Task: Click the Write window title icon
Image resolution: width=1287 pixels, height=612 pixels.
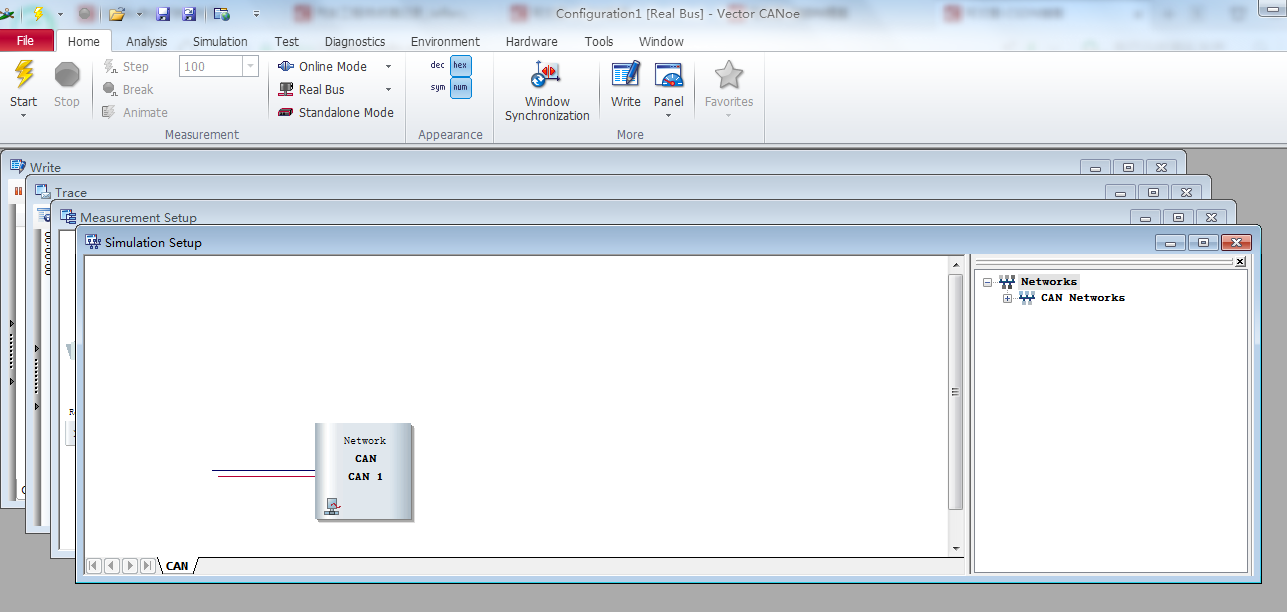Action: click(x=18, y=166)
